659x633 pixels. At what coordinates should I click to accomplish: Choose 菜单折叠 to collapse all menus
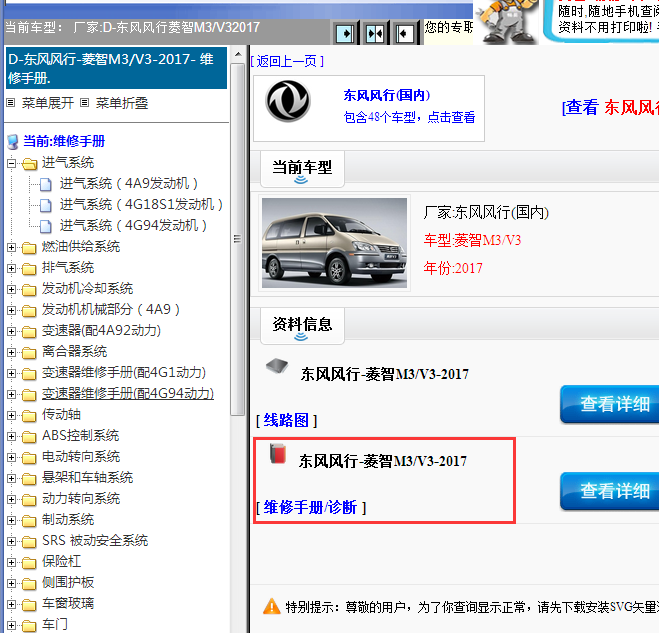point(122,103)
